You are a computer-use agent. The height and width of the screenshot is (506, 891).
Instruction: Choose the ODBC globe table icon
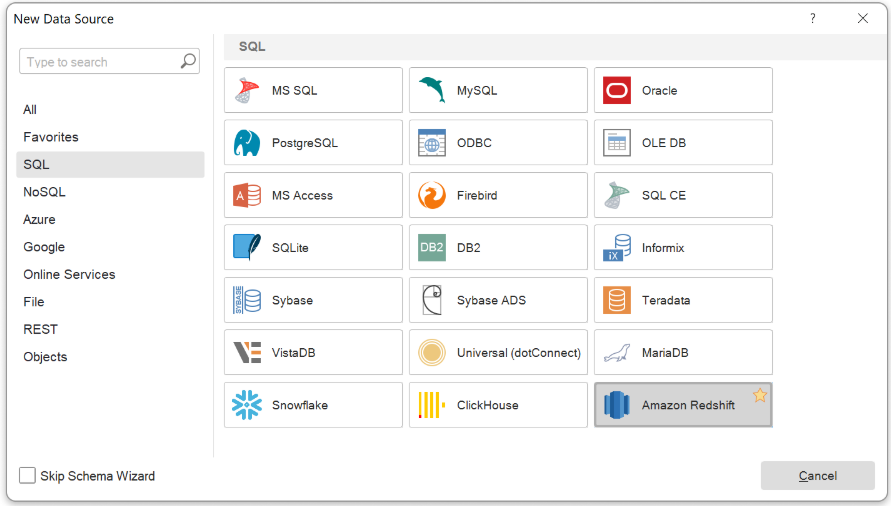[x=432, y=143]
